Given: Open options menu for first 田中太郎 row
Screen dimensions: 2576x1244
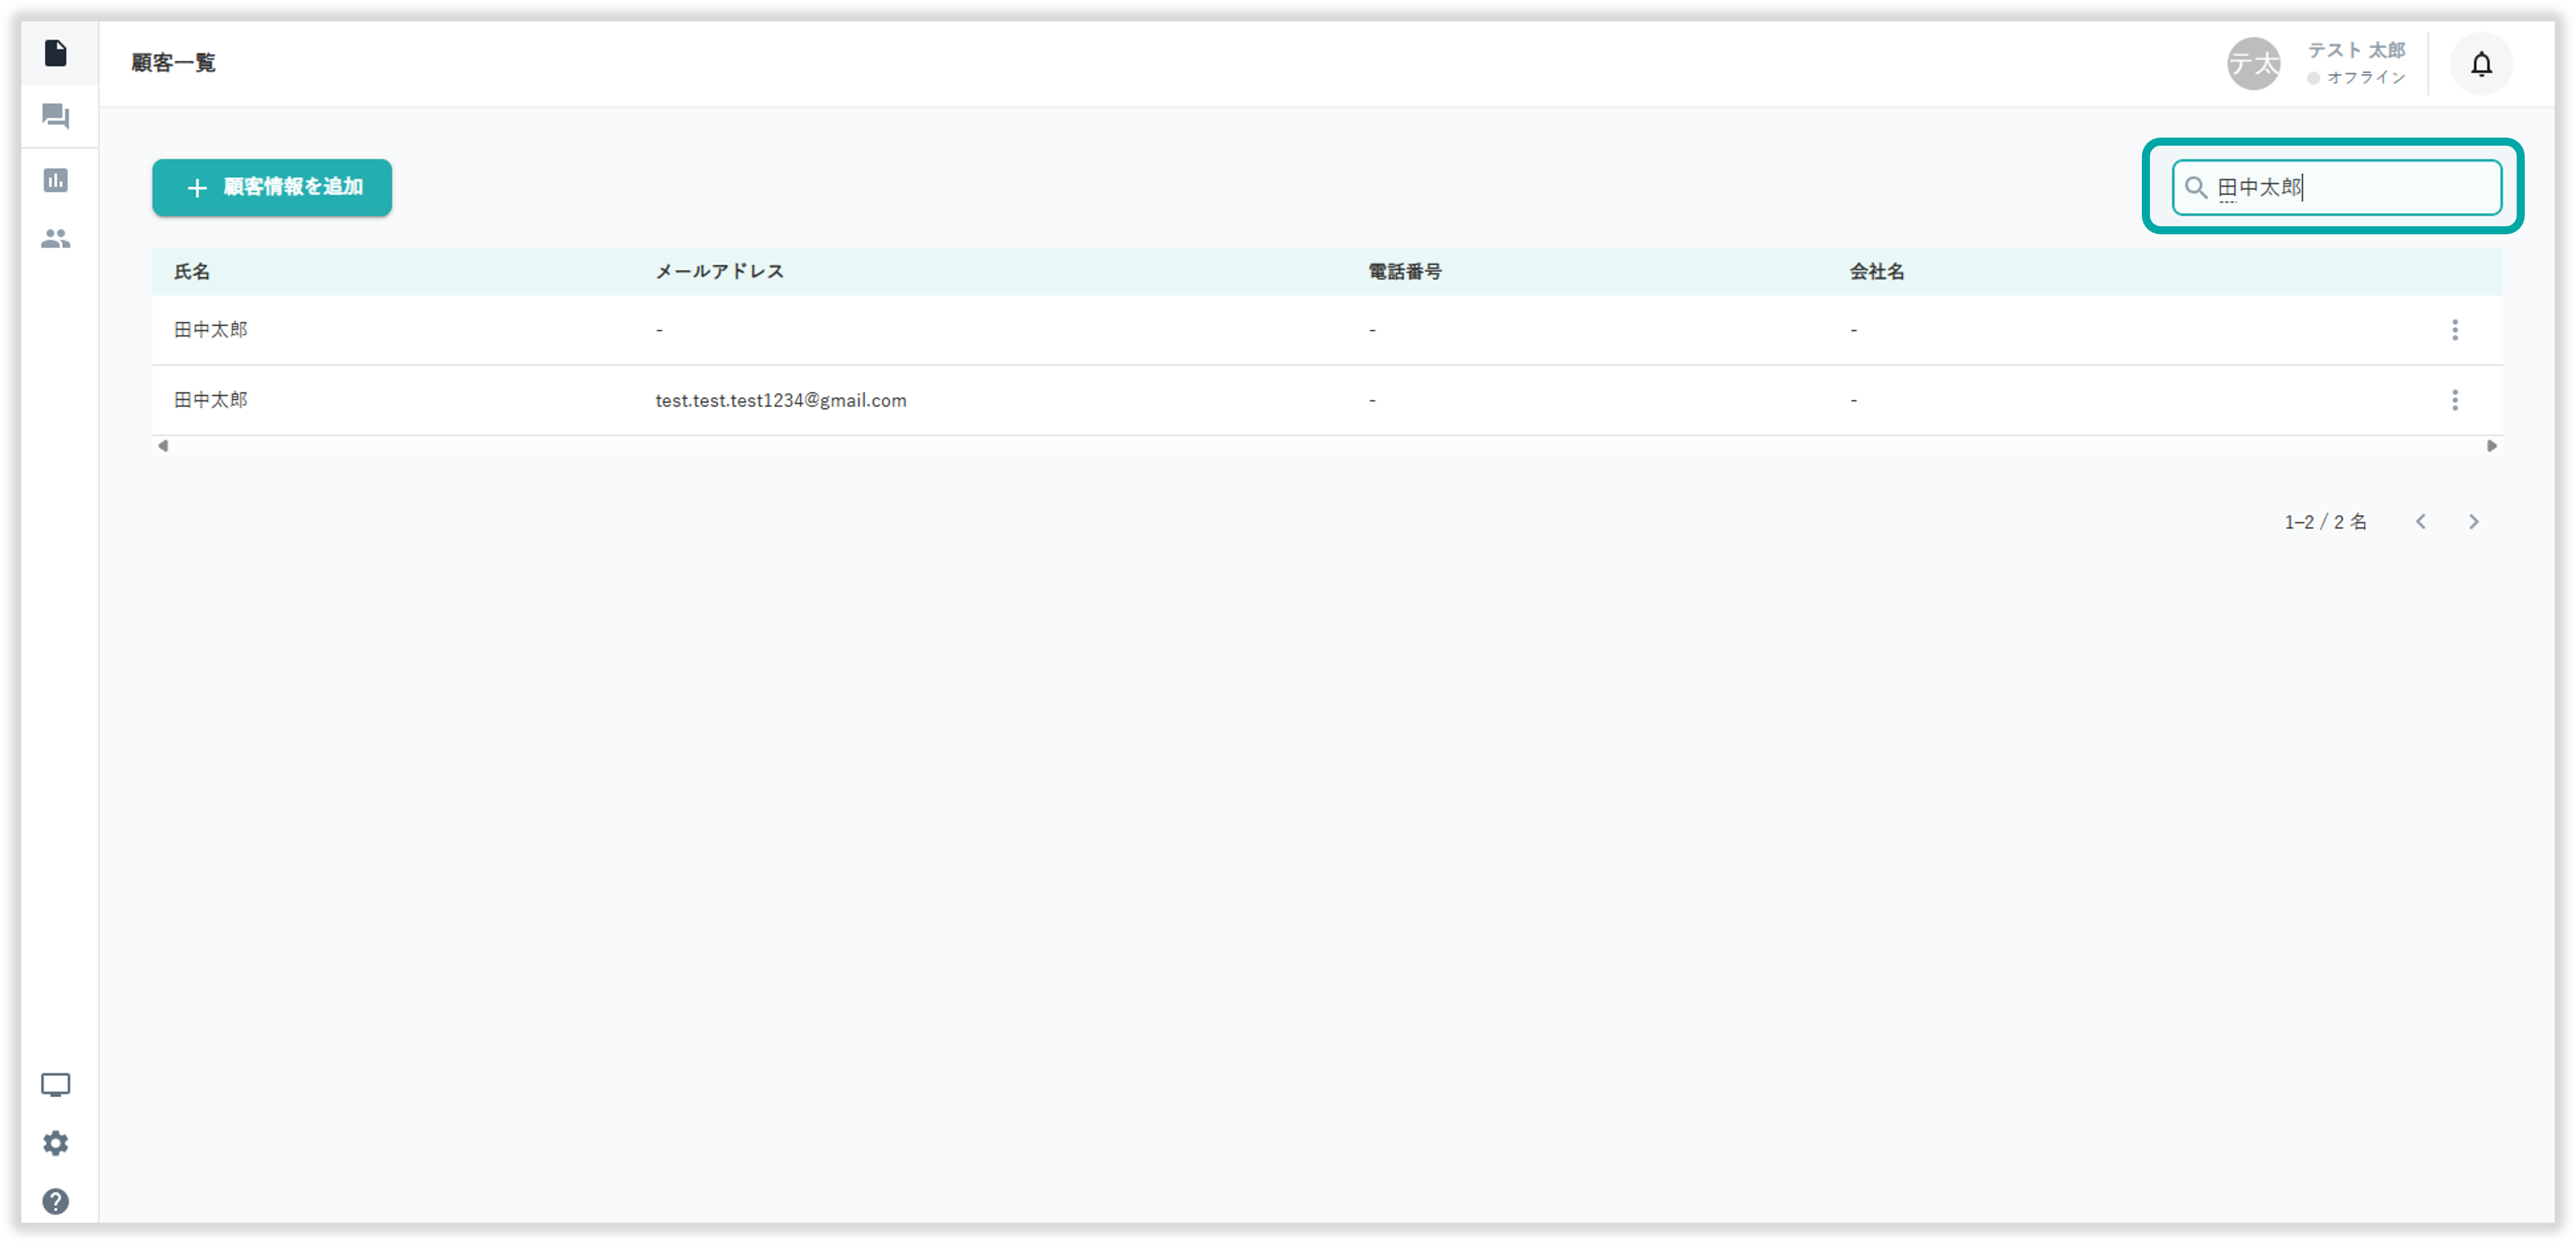Looking at the screenshot, I should click(x=2454, y=330).
